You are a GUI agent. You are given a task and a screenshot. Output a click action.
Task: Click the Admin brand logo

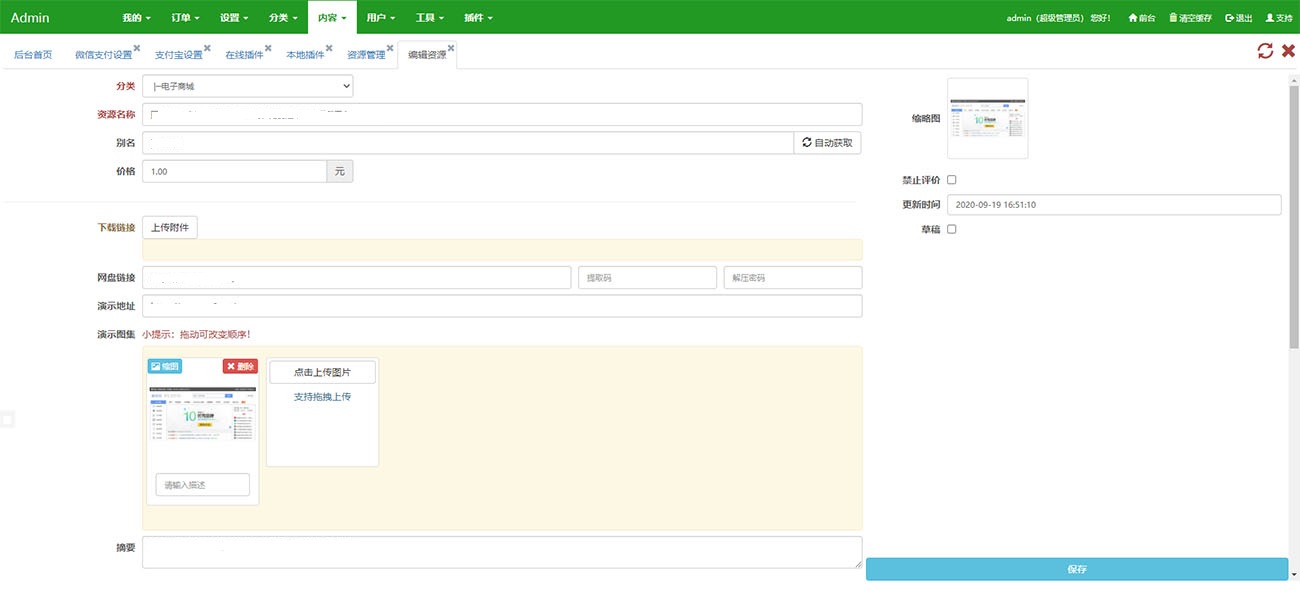[30, 18]
